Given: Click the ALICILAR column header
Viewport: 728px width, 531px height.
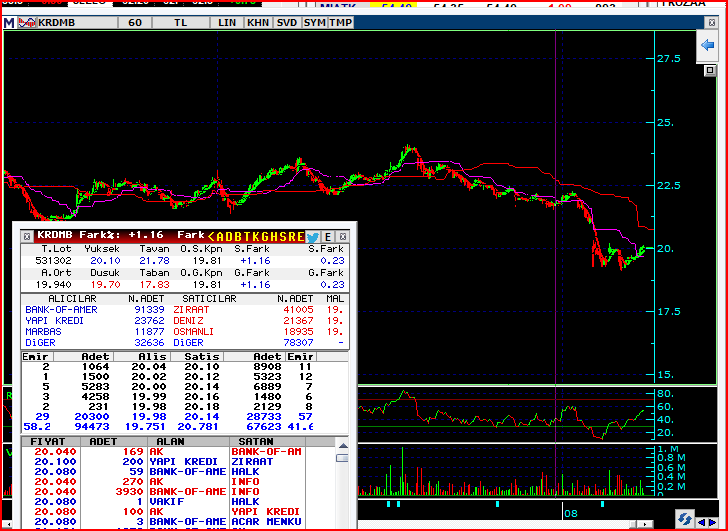Looking at the screenshot, I should pyautogui.click(x=72, y=298).
